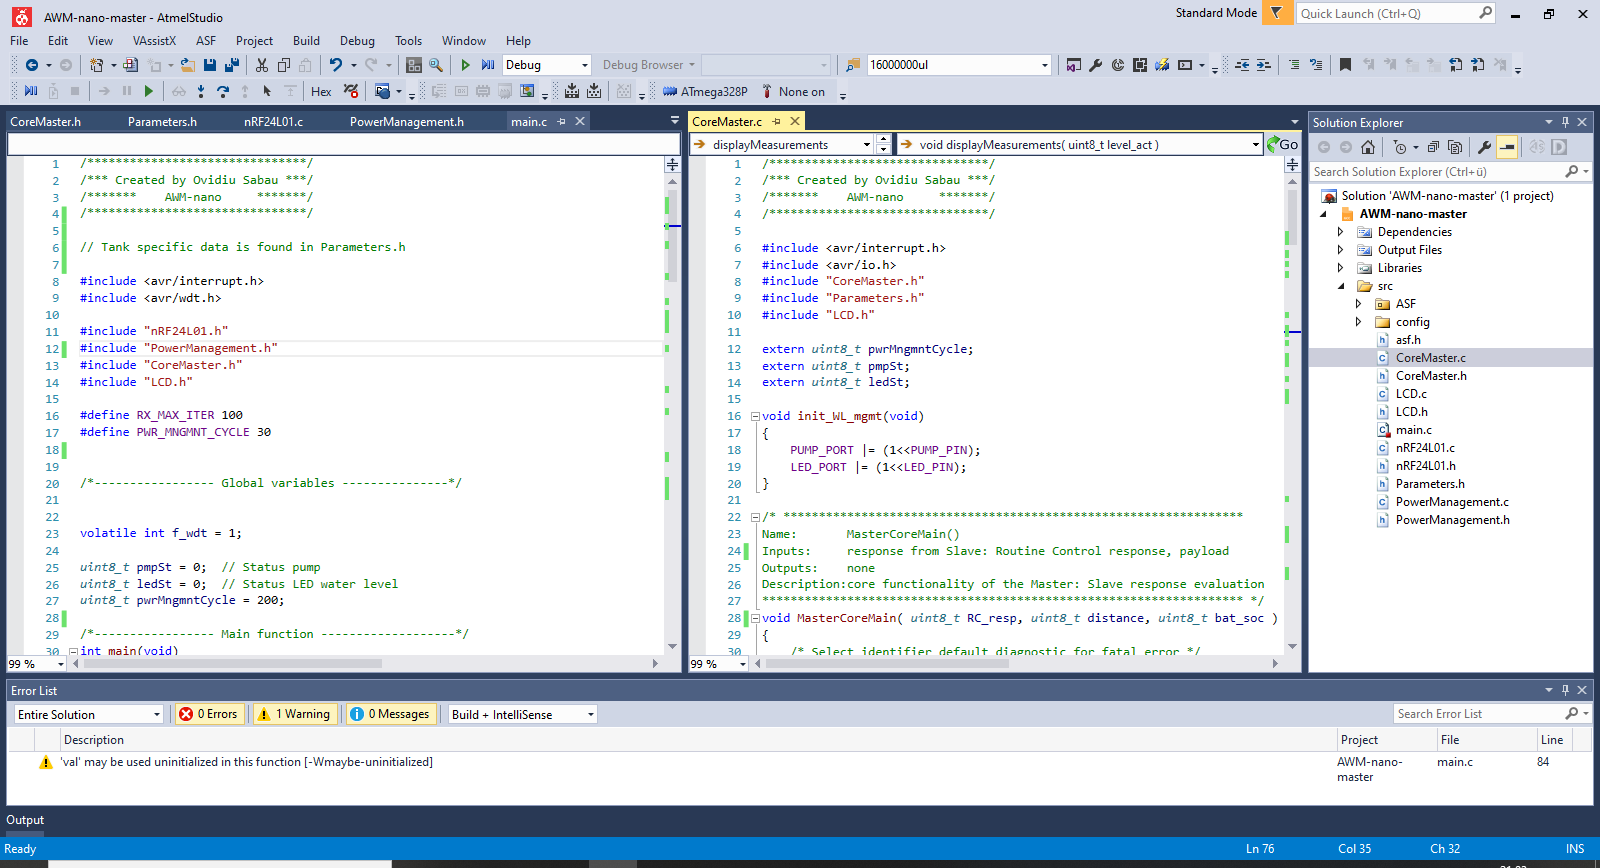Click the Home icon in Solution Explorer

point(1368,147)
